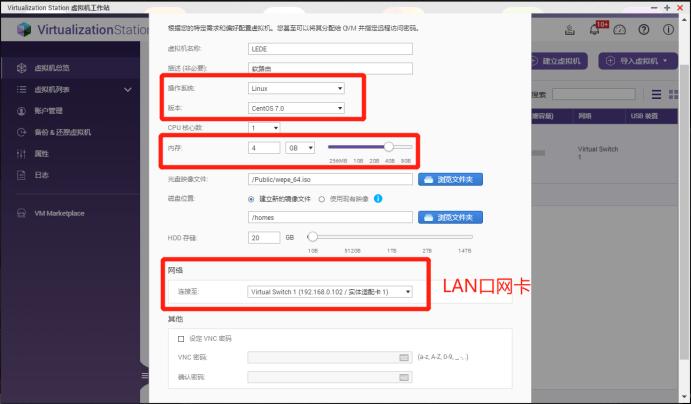Enable the 设定 VNC 密码 checkbox

181,339
